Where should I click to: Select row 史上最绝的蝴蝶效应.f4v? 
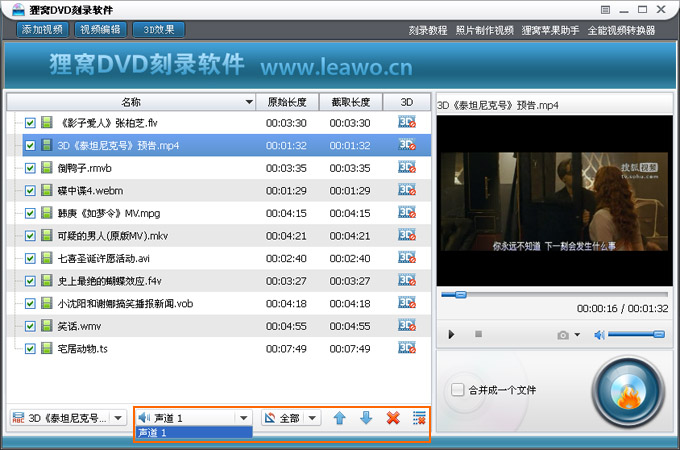point(219,280)
